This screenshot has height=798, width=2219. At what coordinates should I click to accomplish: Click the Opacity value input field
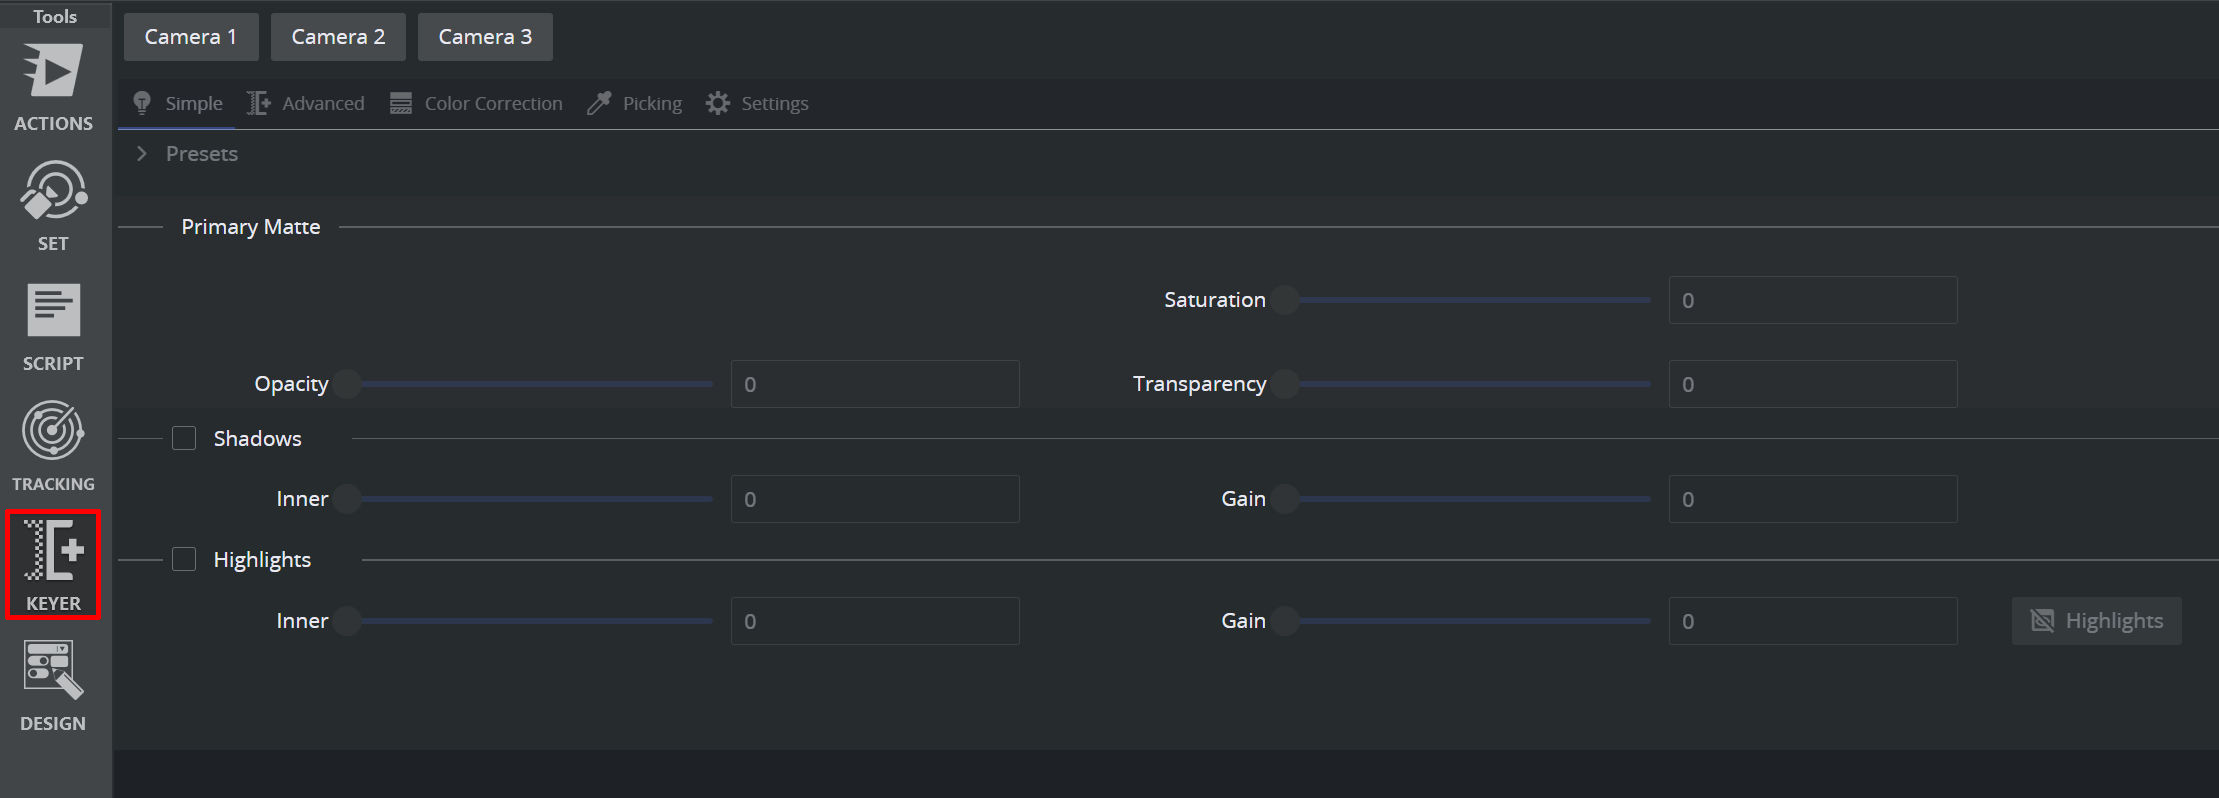point(875,385)
